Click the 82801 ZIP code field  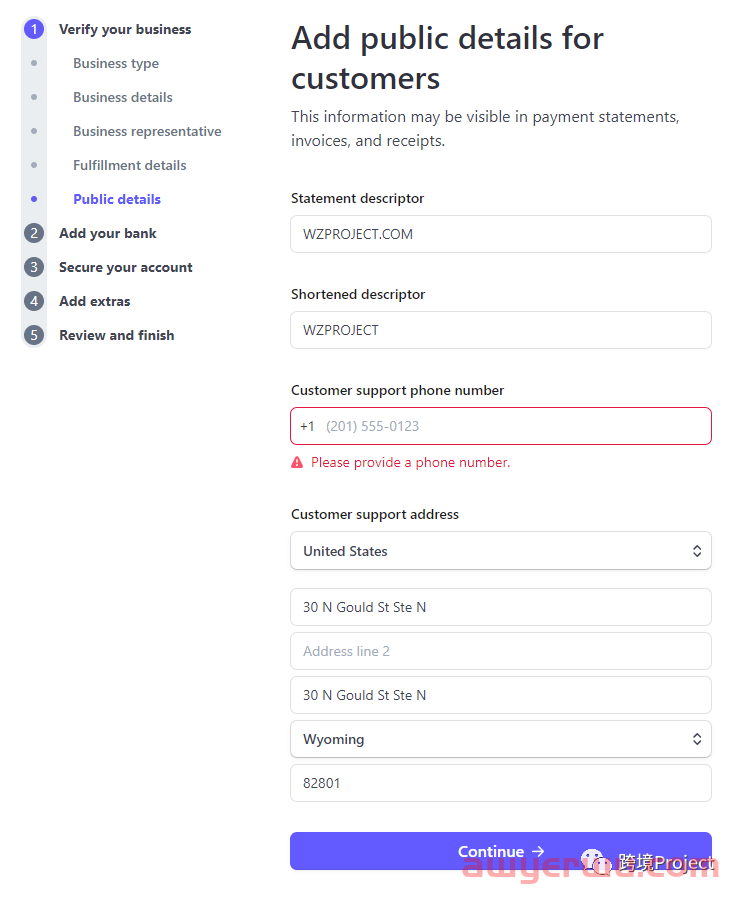coord(500,783)
